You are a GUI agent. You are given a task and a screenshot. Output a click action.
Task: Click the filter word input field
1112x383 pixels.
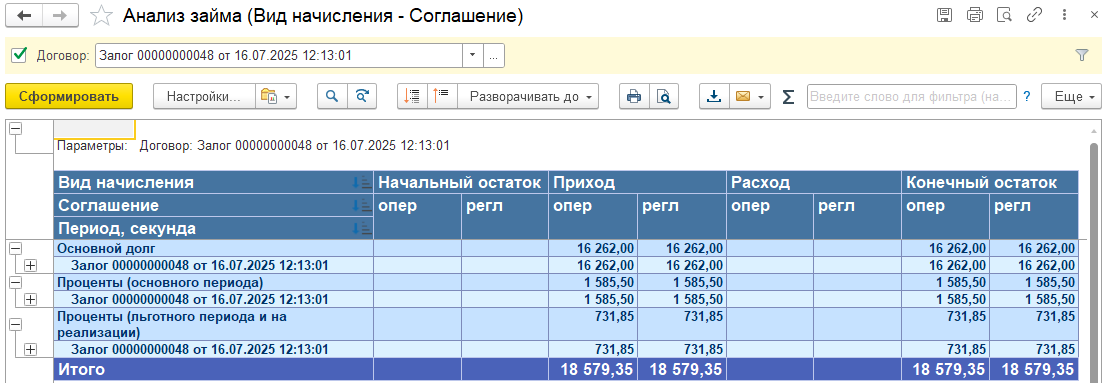pos(911,96)
